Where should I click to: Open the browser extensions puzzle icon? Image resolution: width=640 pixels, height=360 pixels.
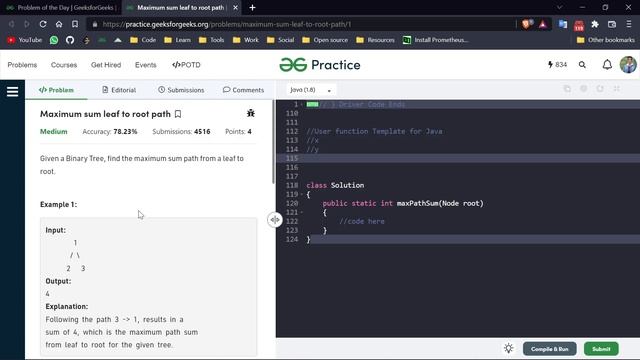(595, 24)
